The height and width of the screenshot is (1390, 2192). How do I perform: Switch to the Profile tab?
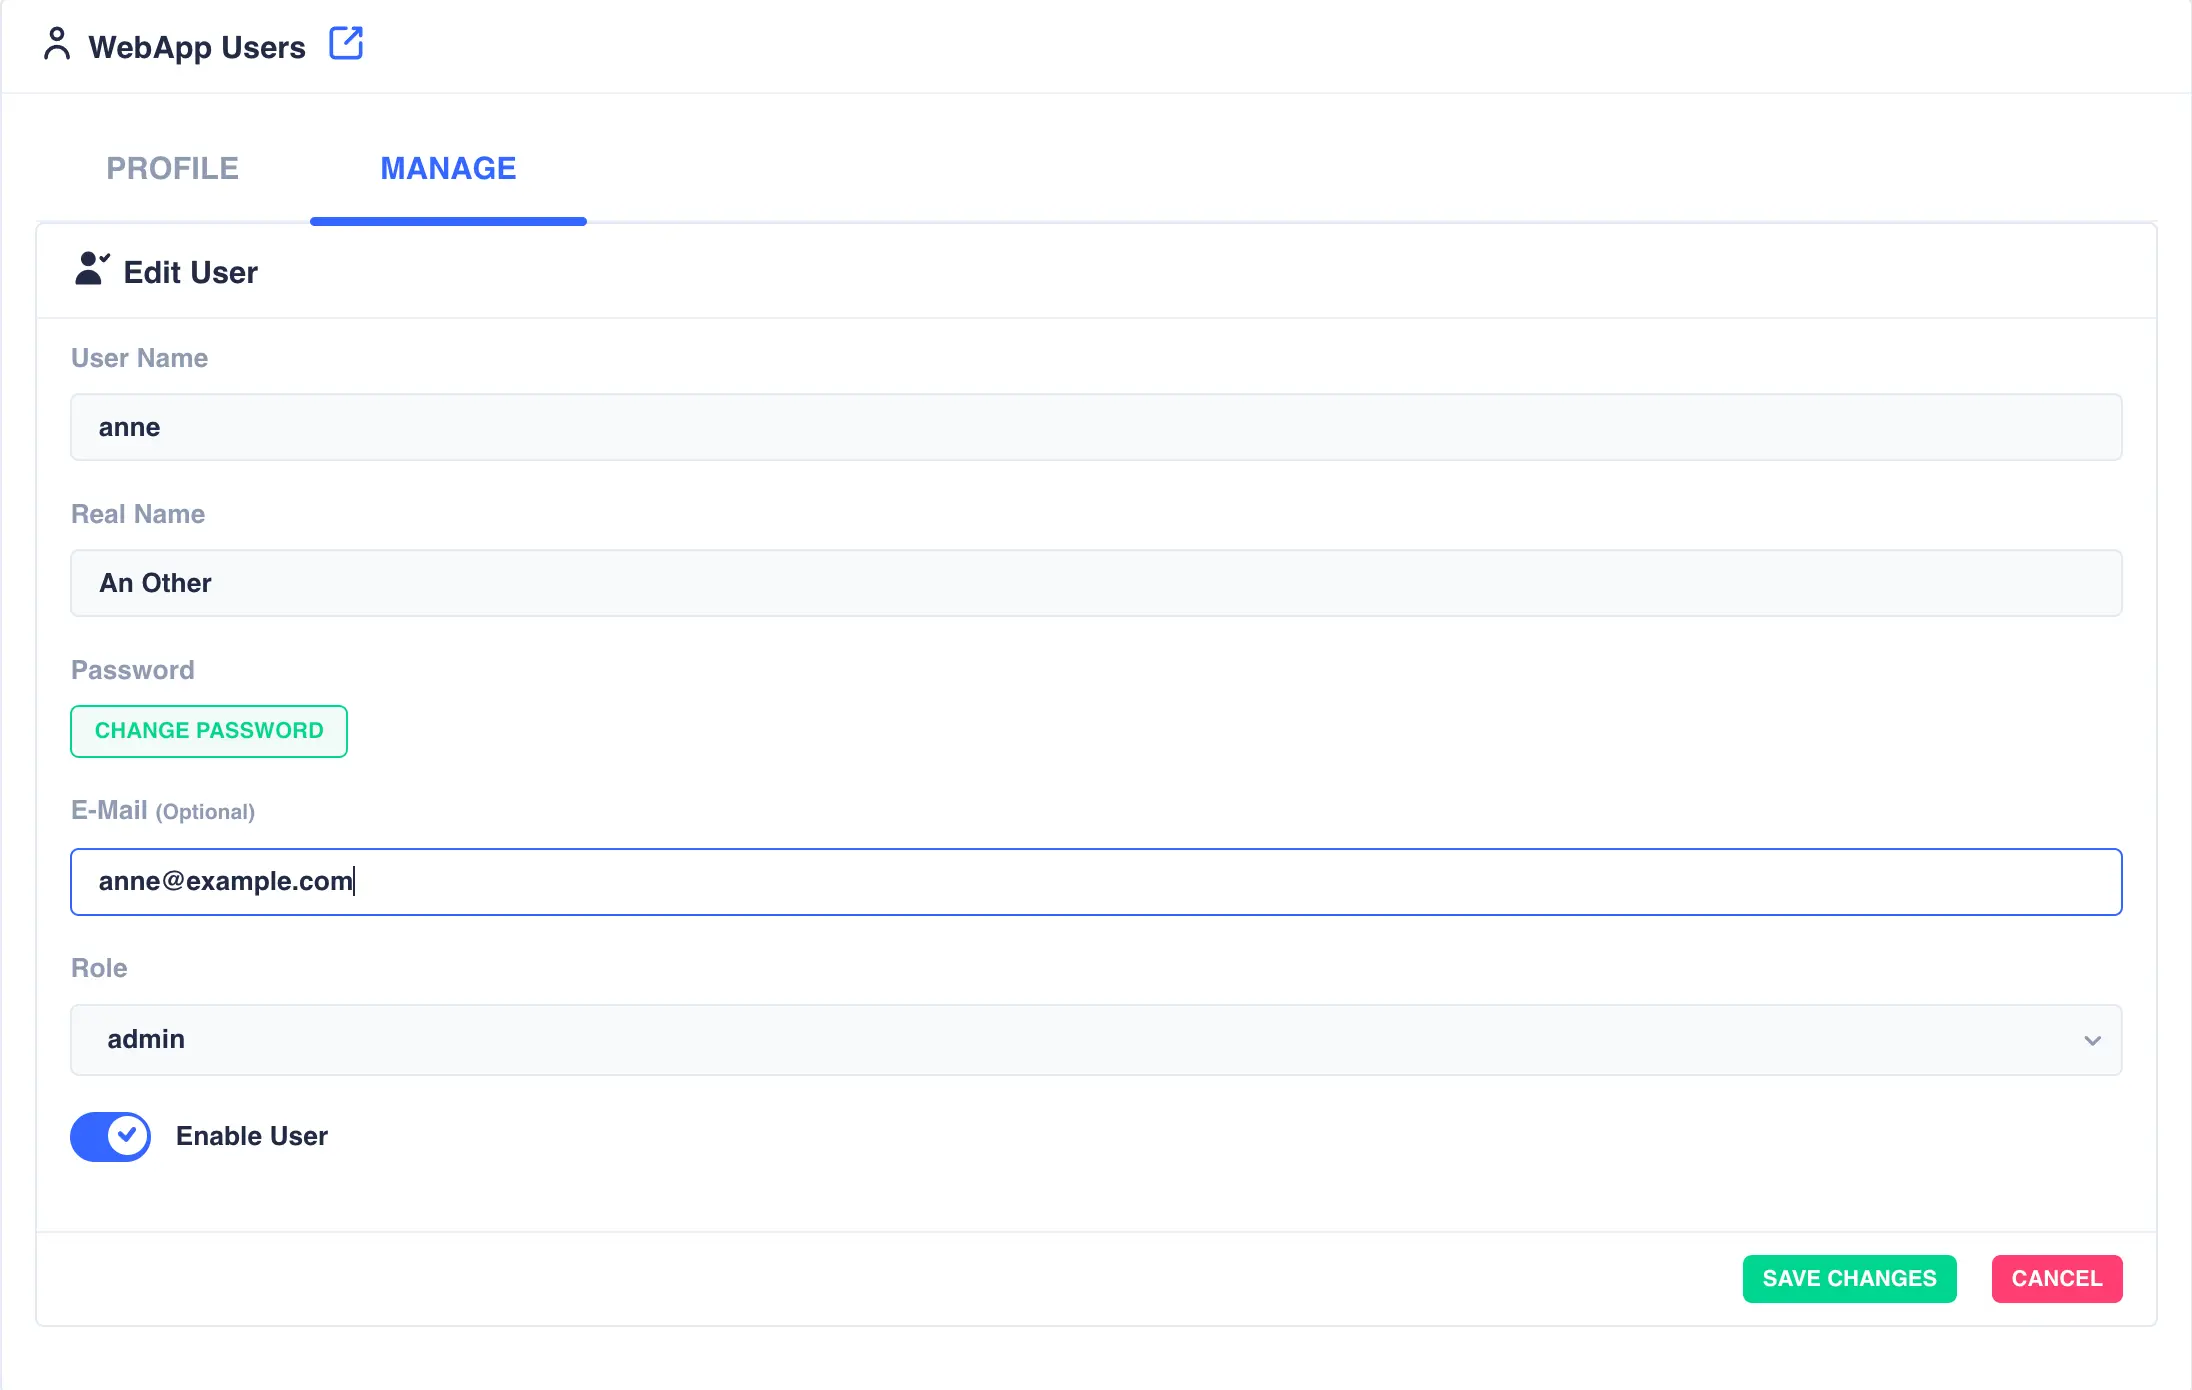pyautogui.click(x=172, y=168)
